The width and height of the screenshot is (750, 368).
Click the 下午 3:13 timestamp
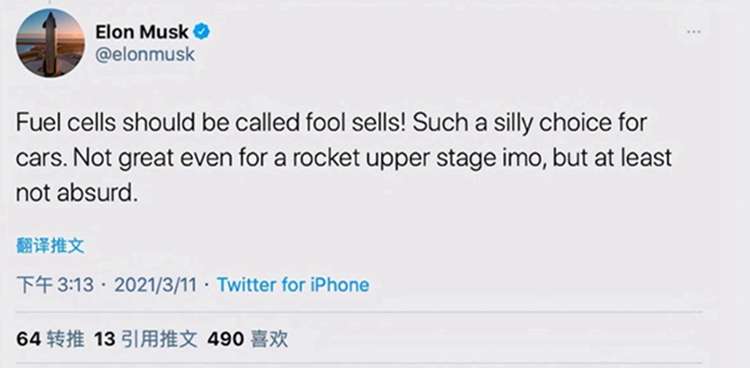(x=55, y=285)
